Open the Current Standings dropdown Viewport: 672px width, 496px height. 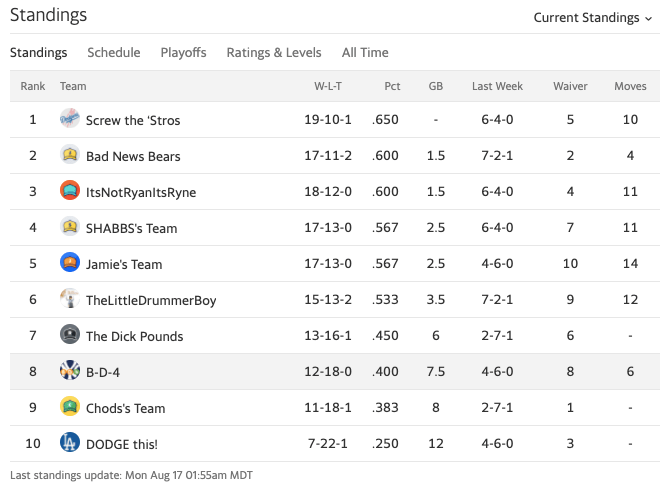(593, 17)
